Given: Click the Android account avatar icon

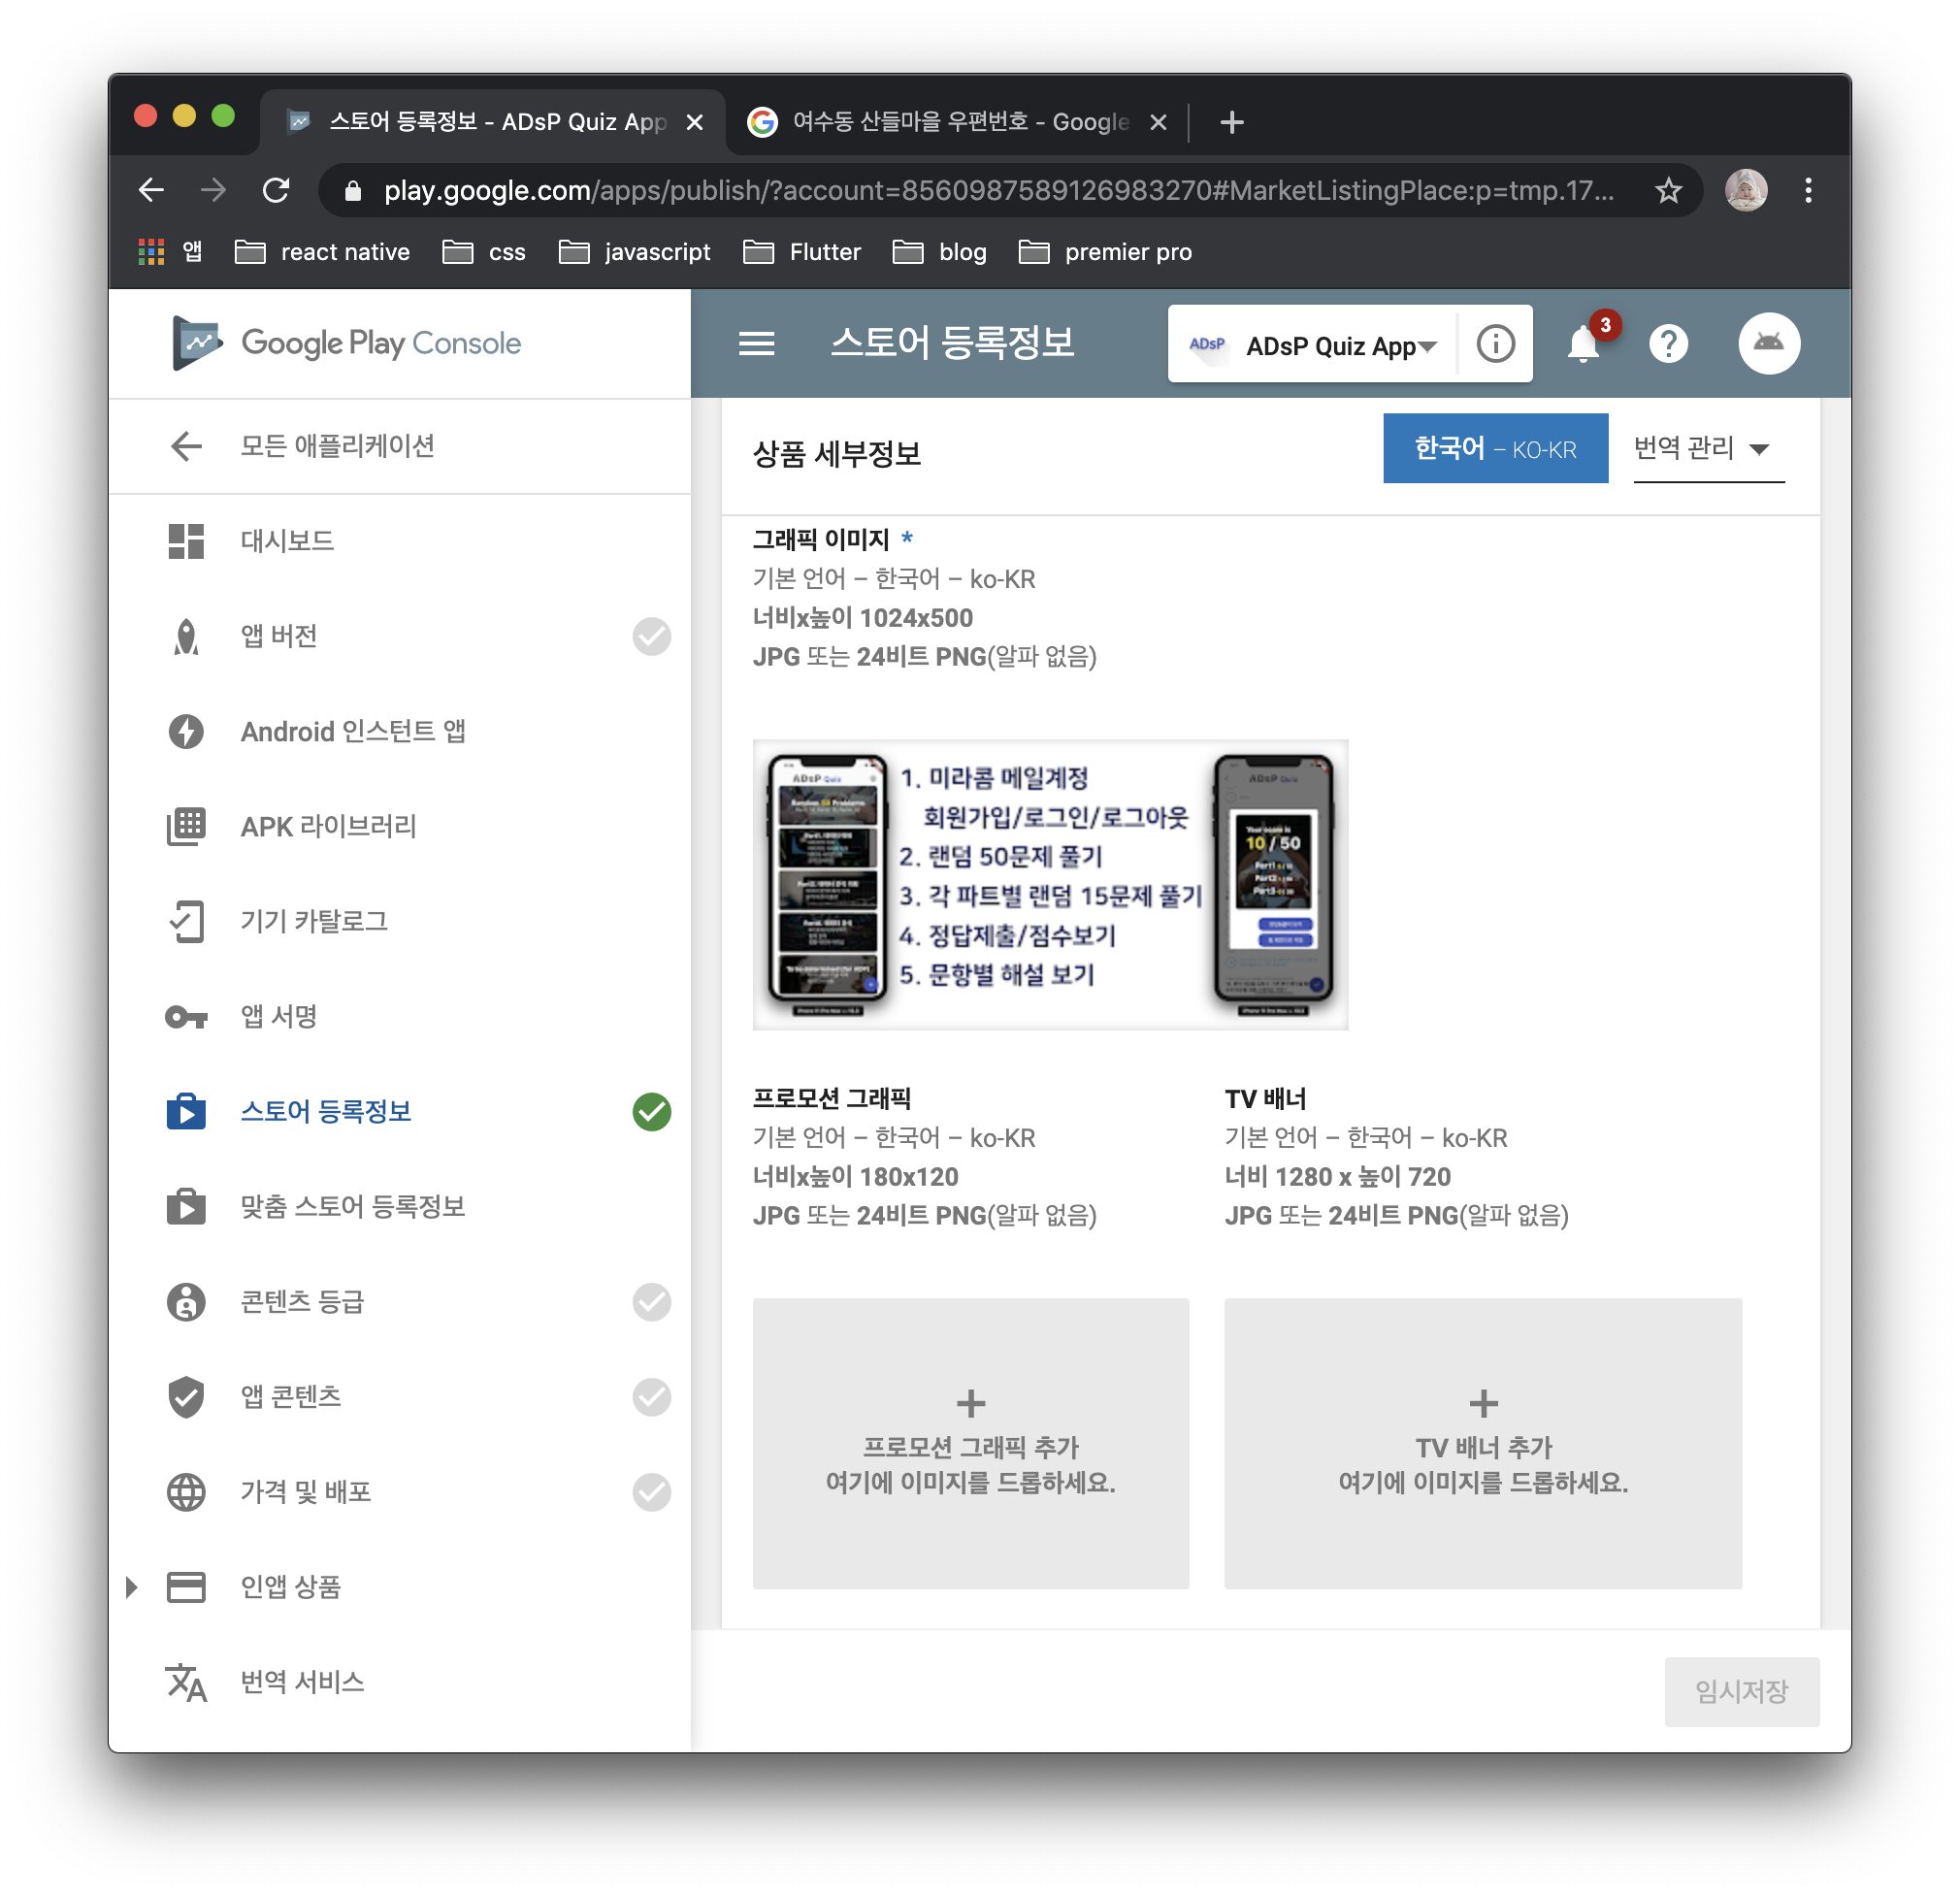Looking at the screenshot, I should coord(1768,344).
